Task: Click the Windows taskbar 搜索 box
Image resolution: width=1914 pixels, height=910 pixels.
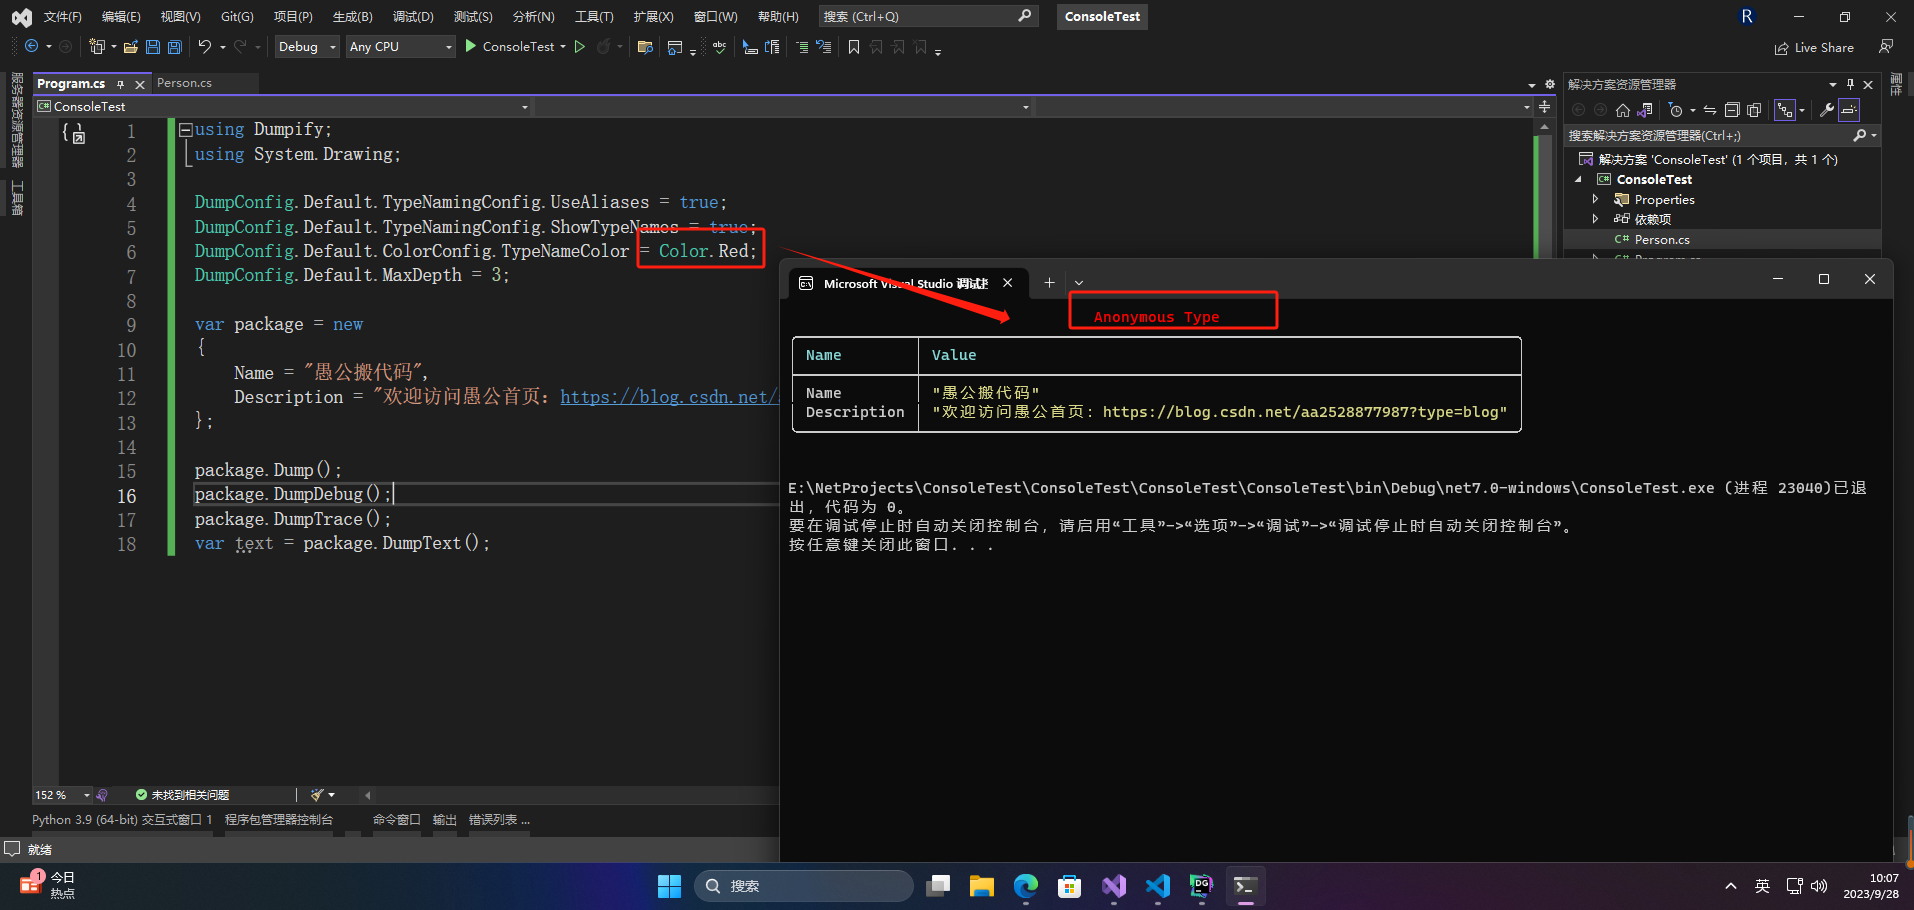Action: coord(803,886)
